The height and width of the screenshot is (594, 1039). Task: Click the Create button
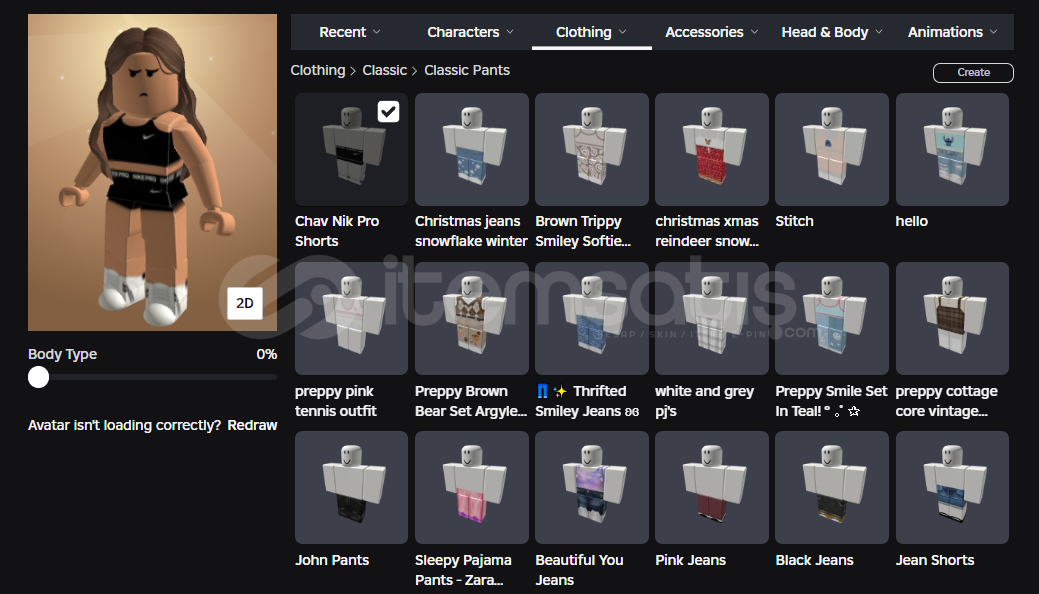[x=973, y=72]
